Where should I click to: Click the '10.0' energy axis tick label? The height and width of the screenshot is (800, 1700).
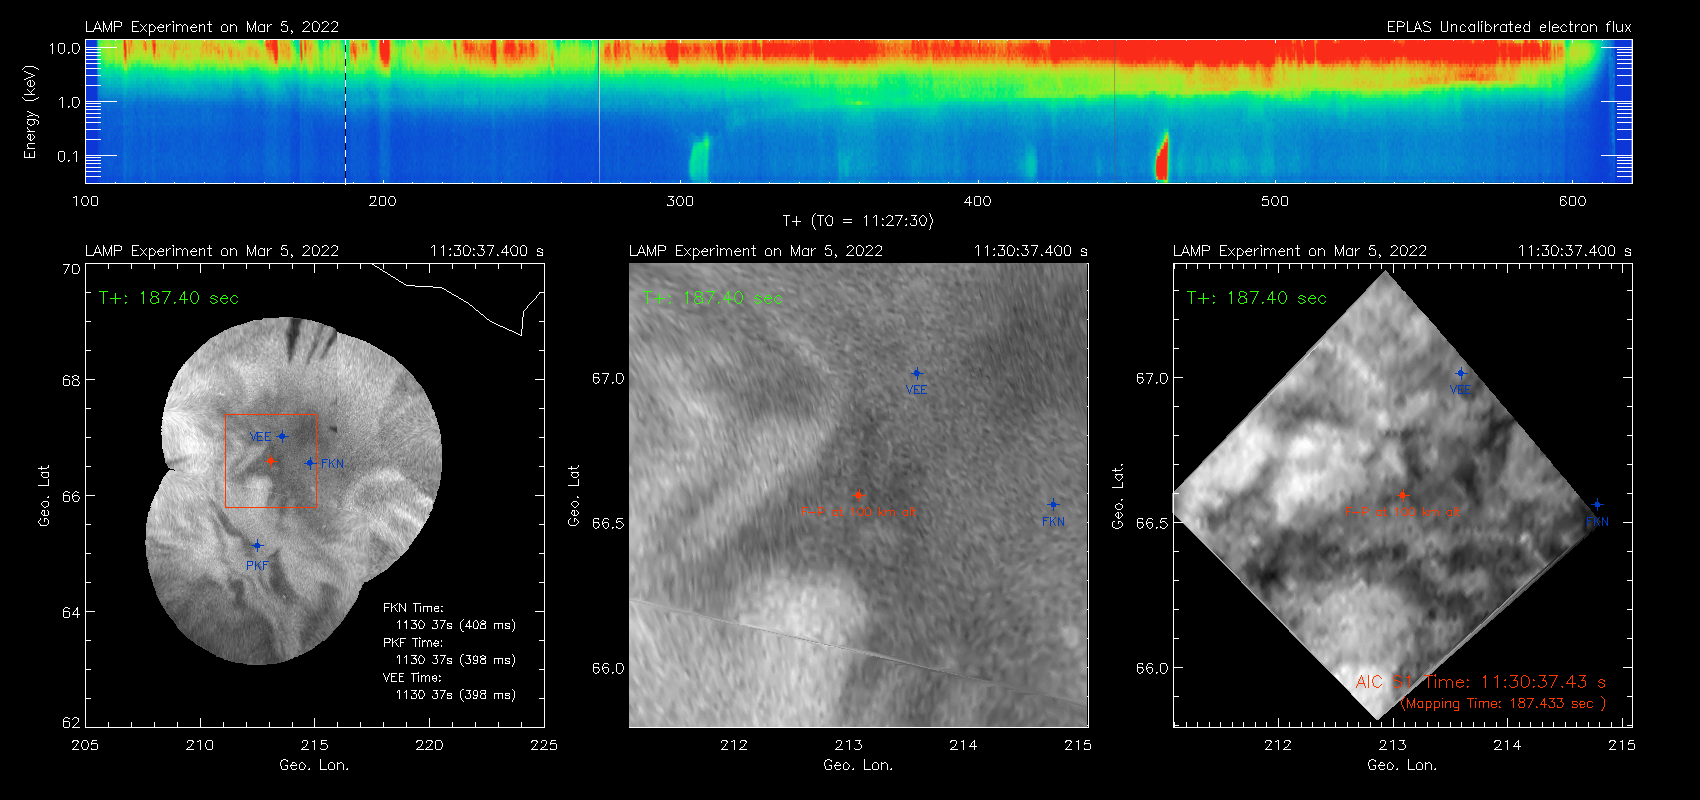(65, 48)
